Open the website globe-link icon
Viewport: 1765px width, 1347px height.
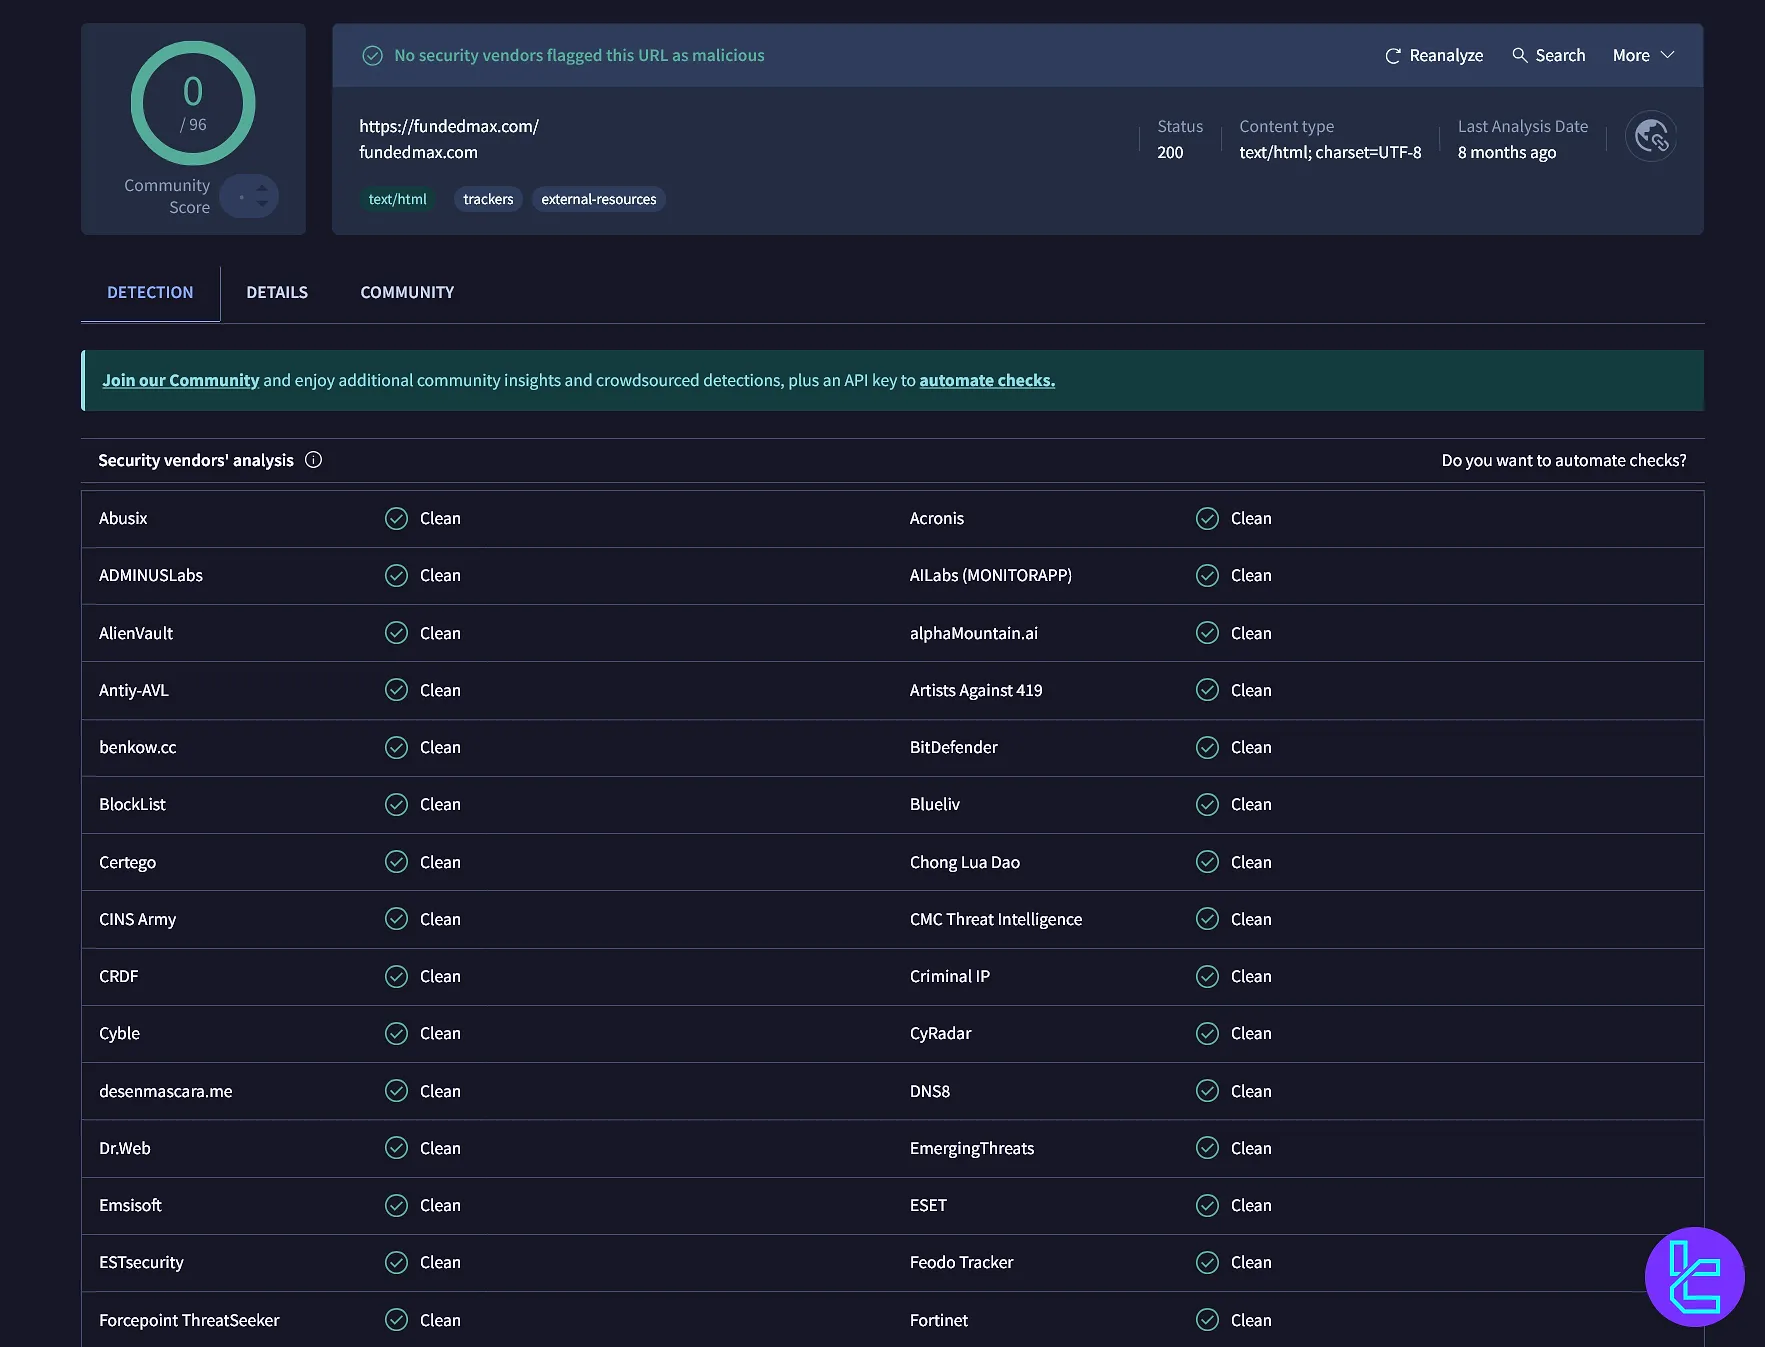(x=1651, y=136)
